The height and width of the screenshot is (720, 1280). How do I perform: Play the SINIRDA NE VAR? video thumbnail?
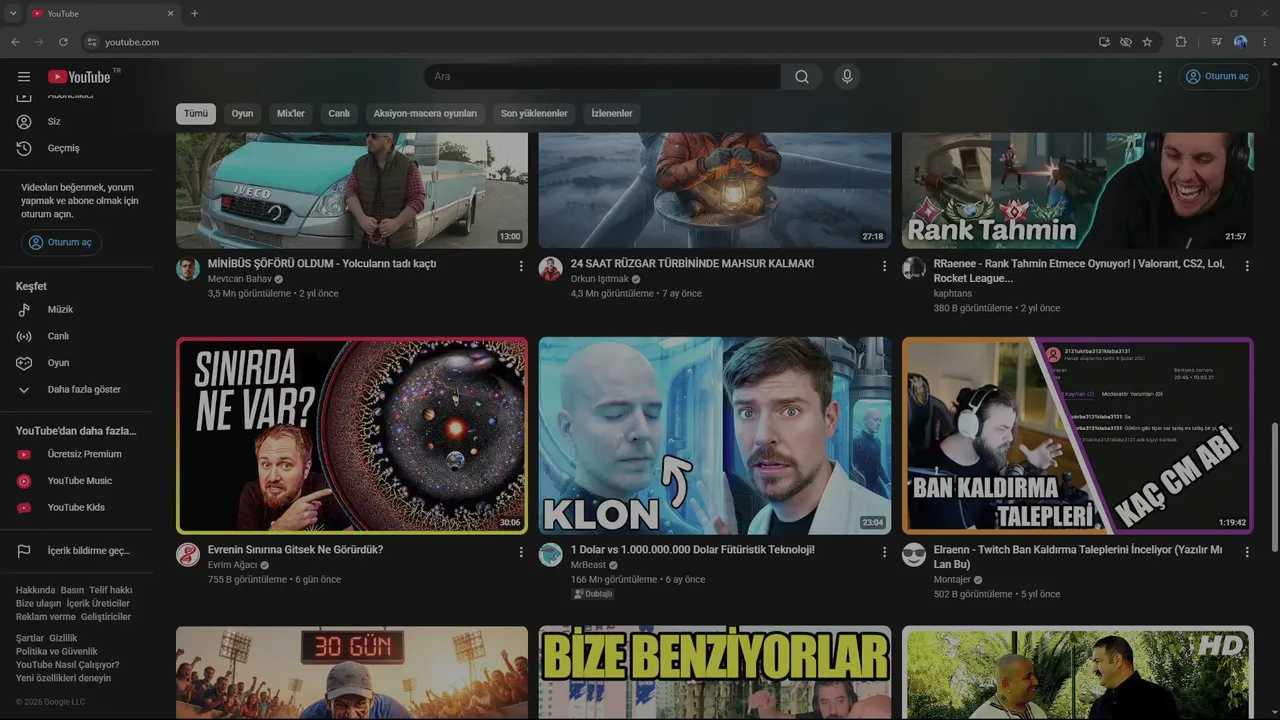click(x=352, y=436)
